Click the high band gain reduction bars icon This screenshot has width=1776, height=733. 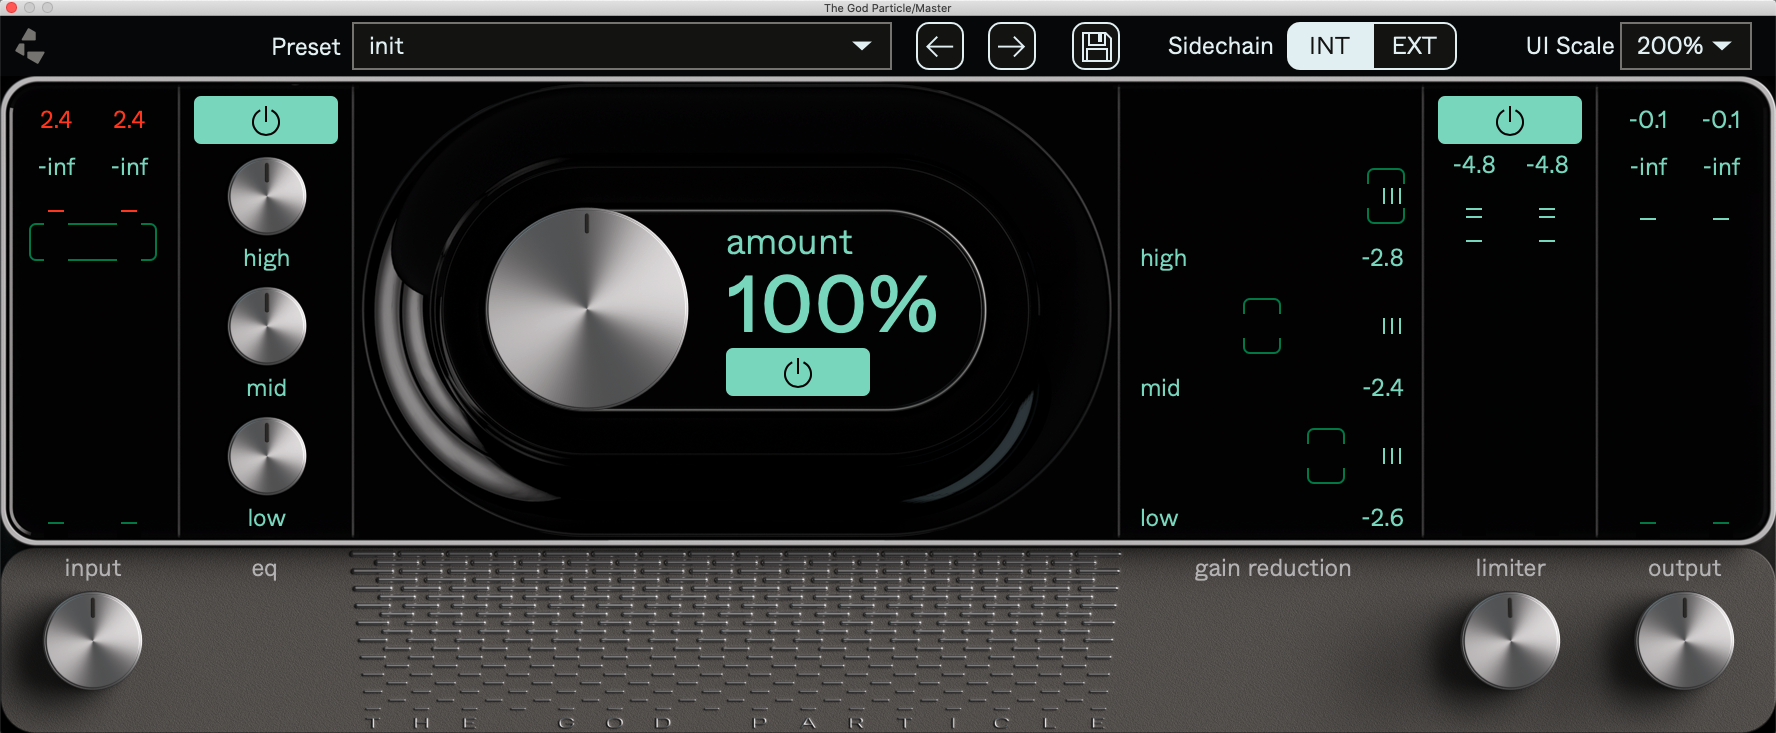(1392, 196)
